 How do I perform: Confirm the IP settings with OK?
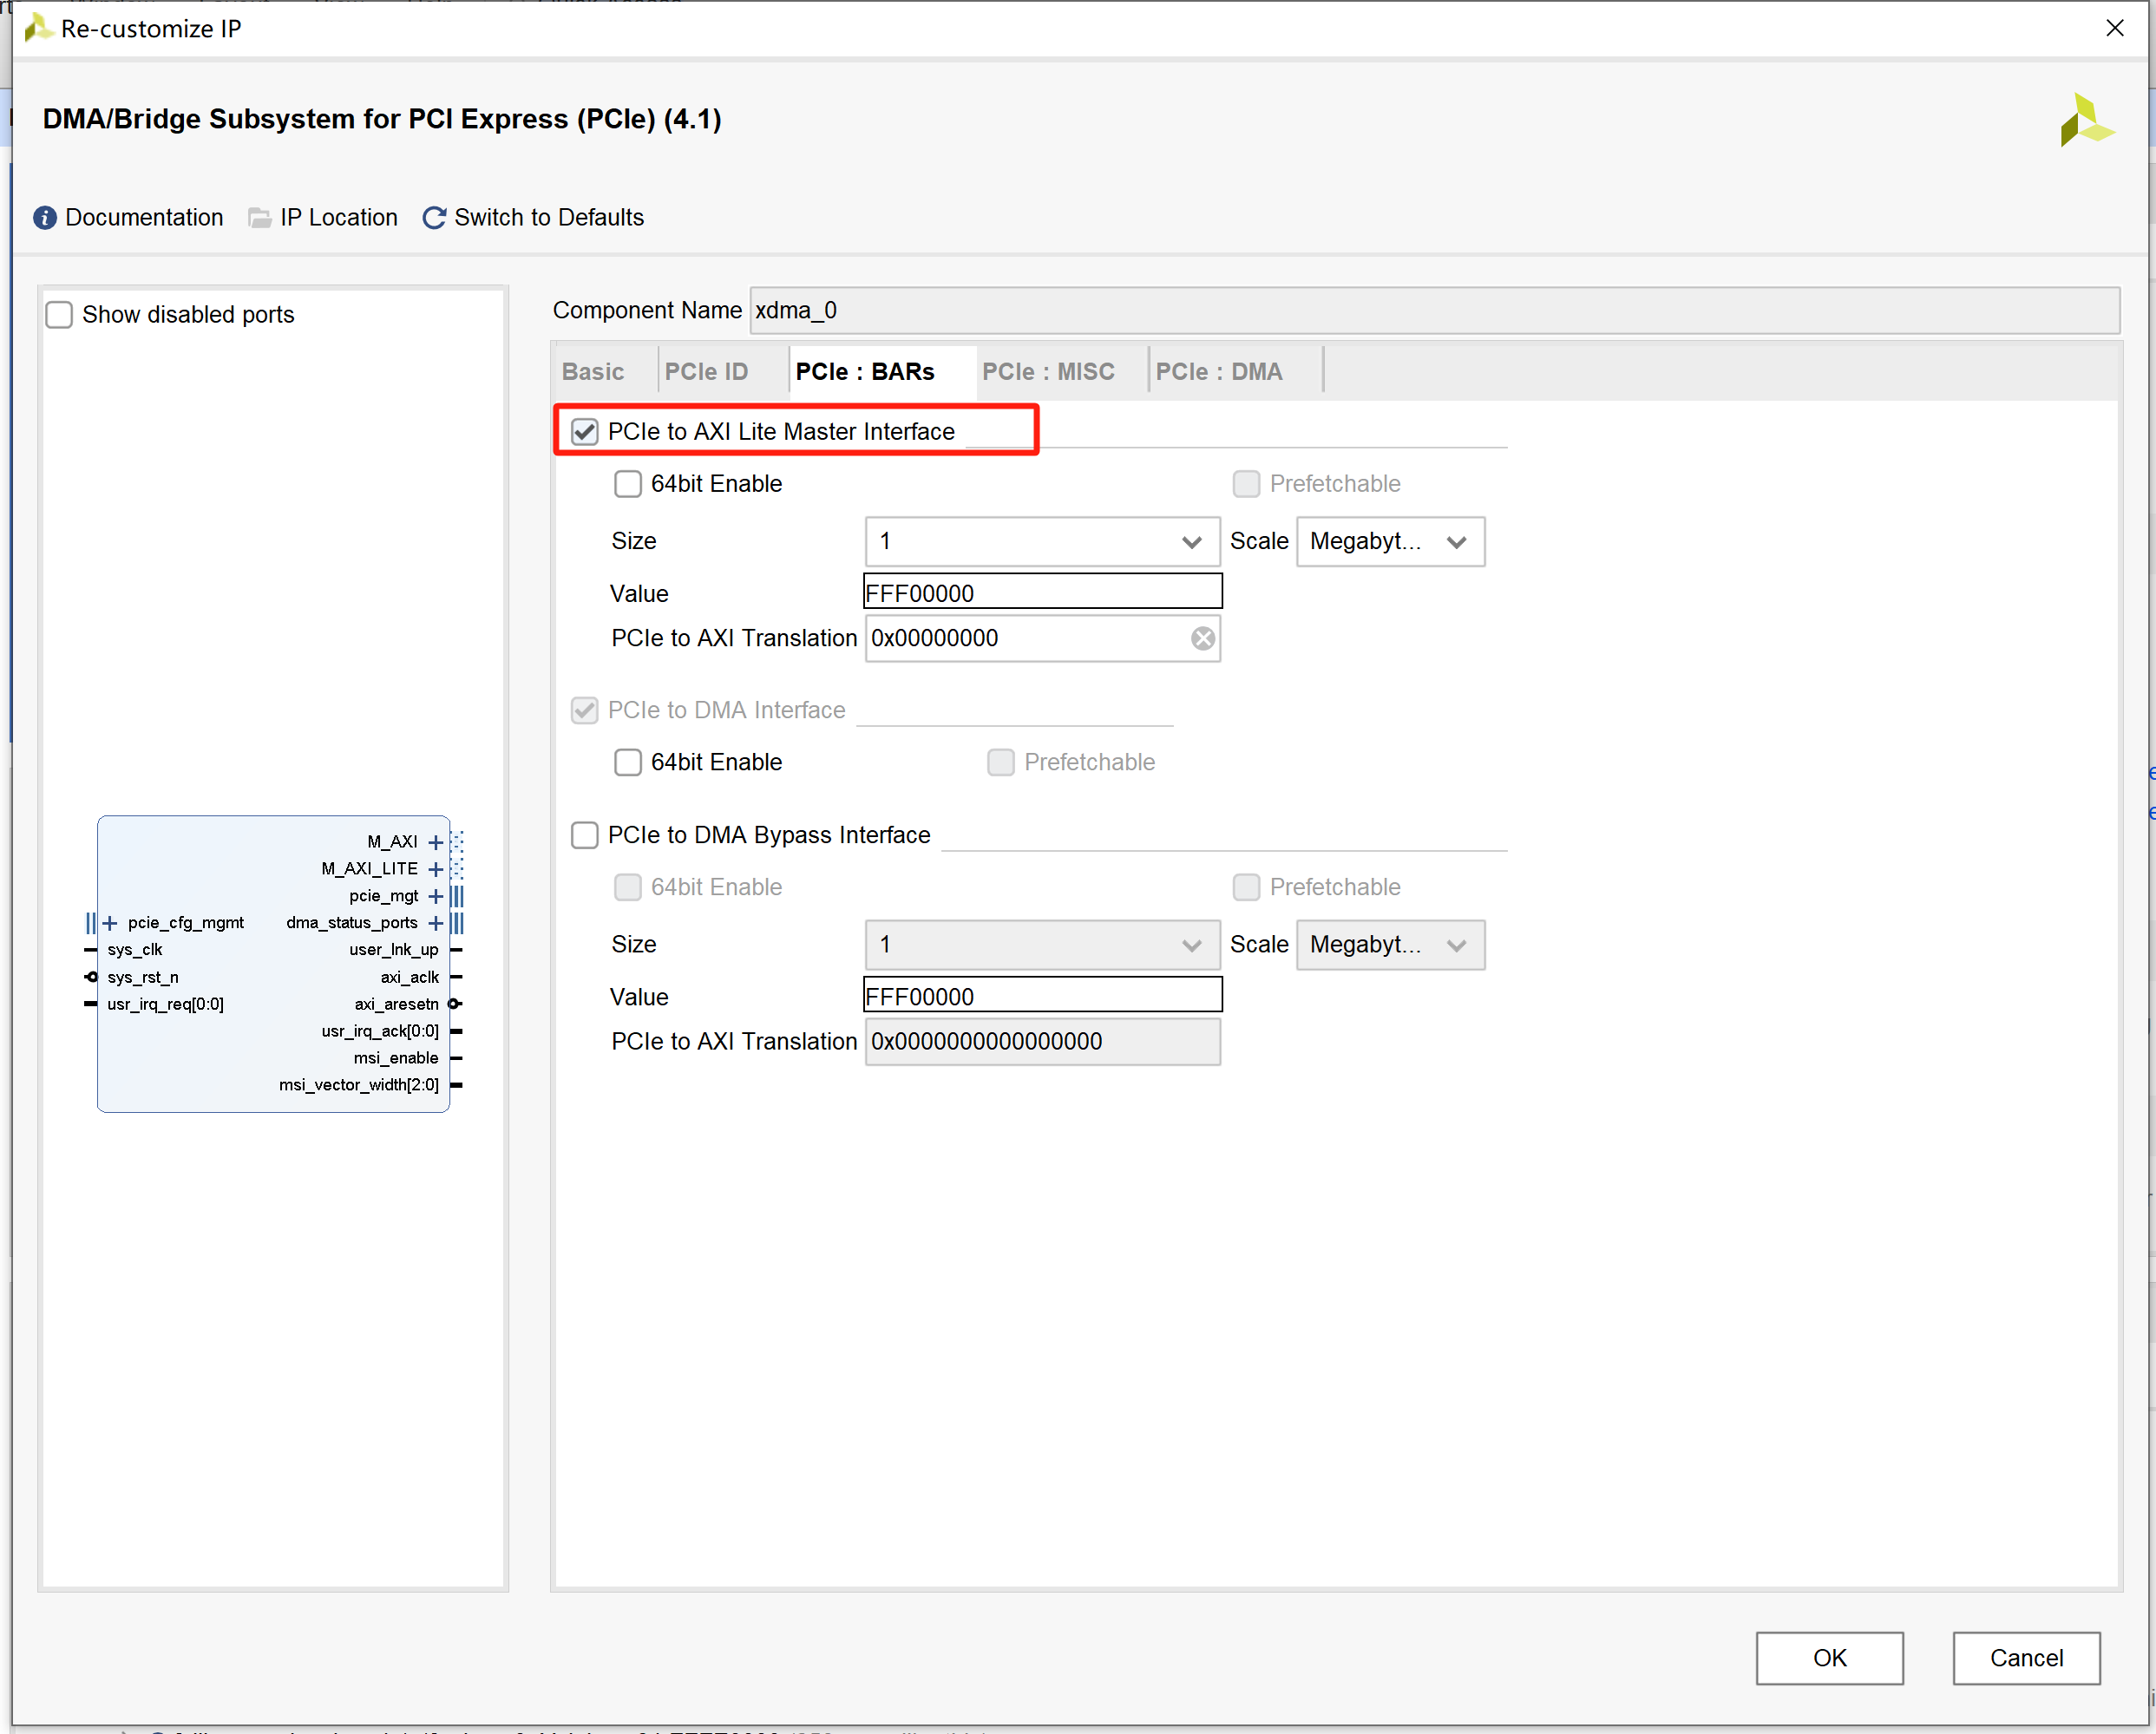tap(1829, 1658)
